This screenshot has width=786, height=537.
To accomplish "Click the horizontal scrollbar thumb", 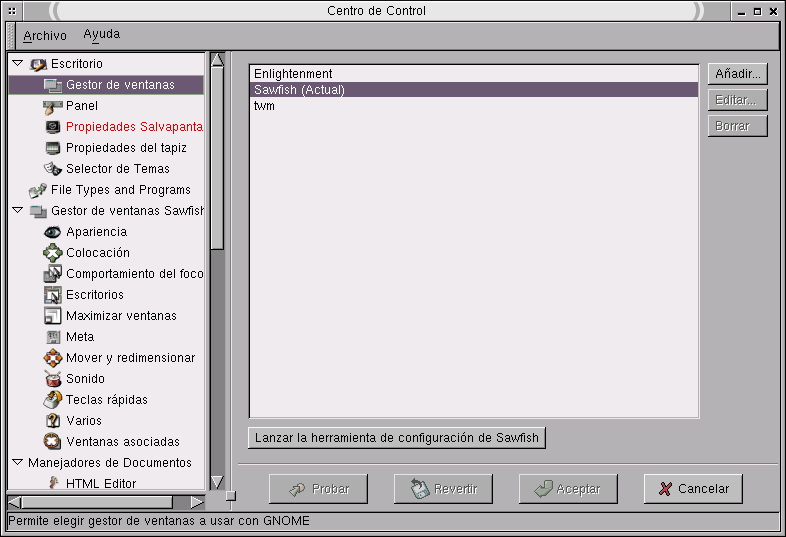I will coord(97,502).
